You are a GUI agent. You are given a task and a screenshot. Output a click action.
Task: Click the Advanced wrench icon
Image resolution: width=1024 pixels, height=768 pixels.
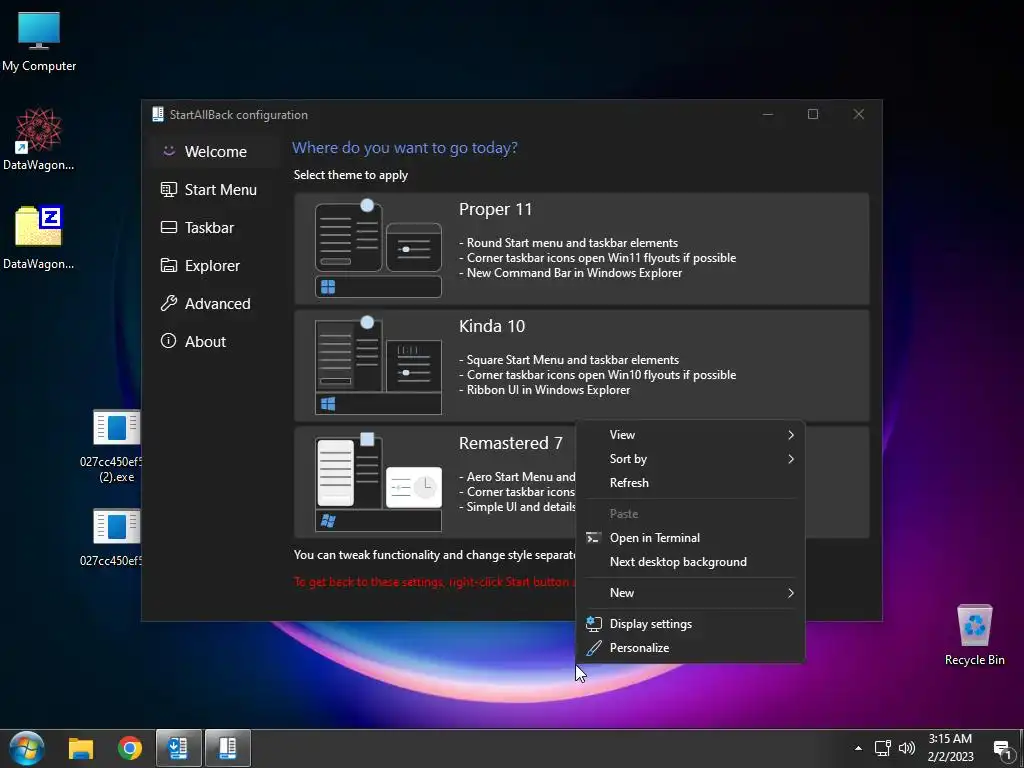(x=168, y=303)
